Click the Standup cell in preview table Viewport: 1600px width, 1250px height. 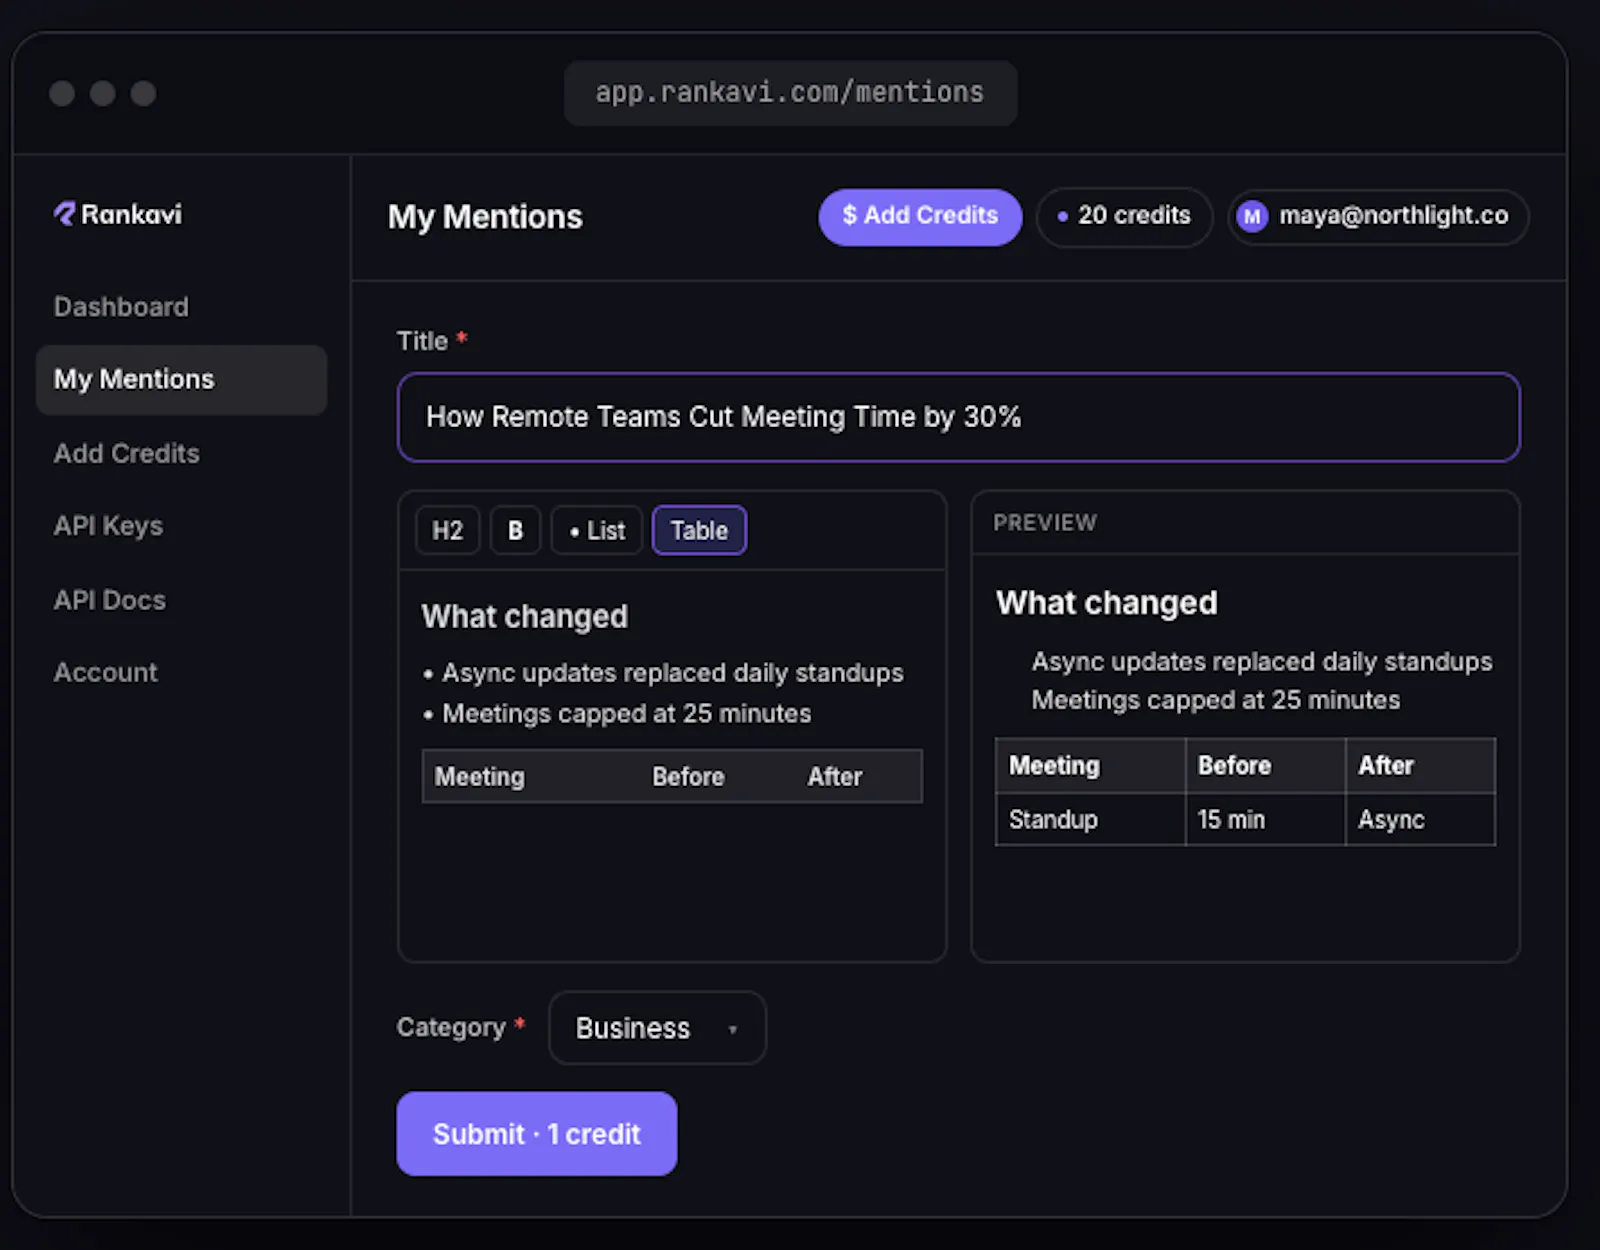pos(1091,820)
